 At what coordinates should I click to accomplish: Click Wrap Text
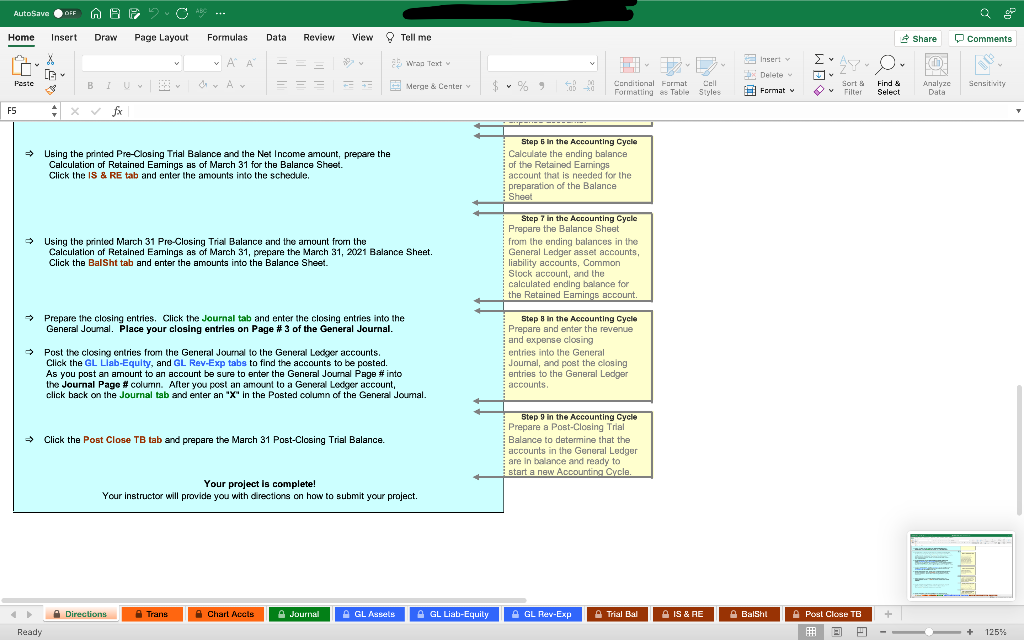[x=421, y=63]
